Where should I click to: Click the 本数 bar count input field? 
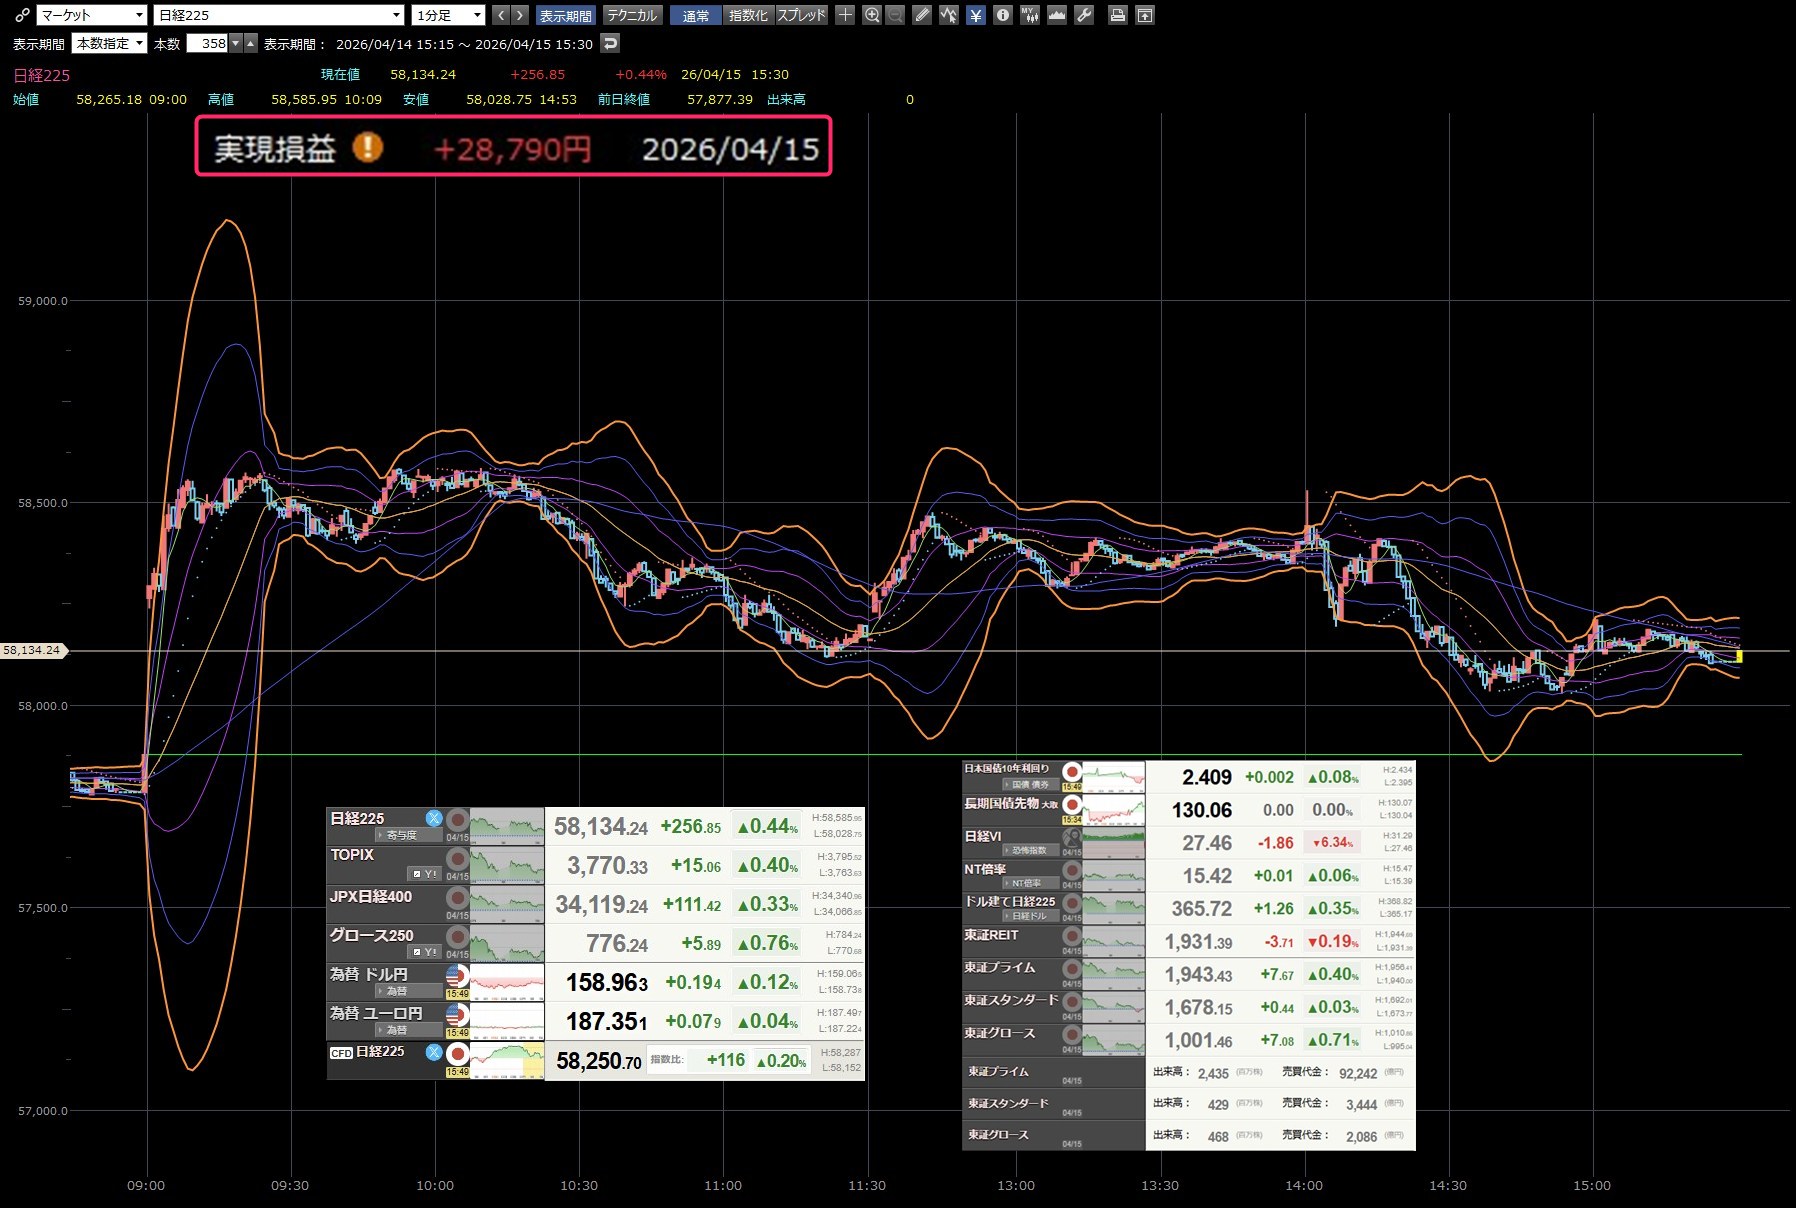tap(208, 43)
